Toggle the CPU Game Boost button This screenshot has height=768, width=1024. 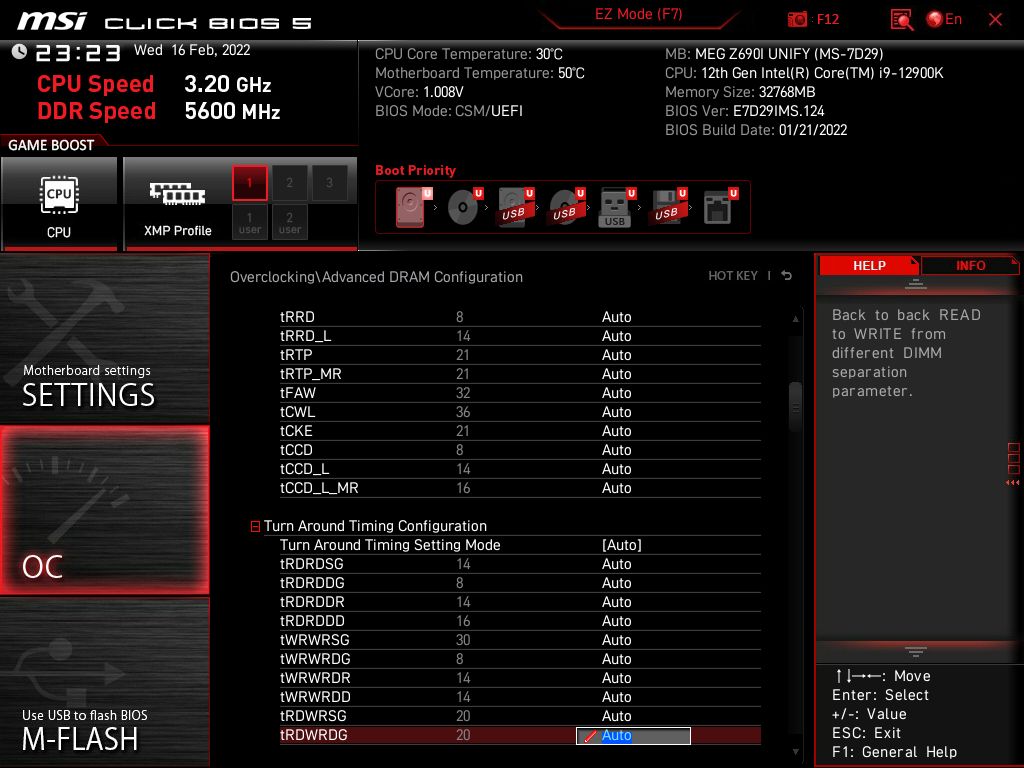pyautogui.click(x=59, y=204)
